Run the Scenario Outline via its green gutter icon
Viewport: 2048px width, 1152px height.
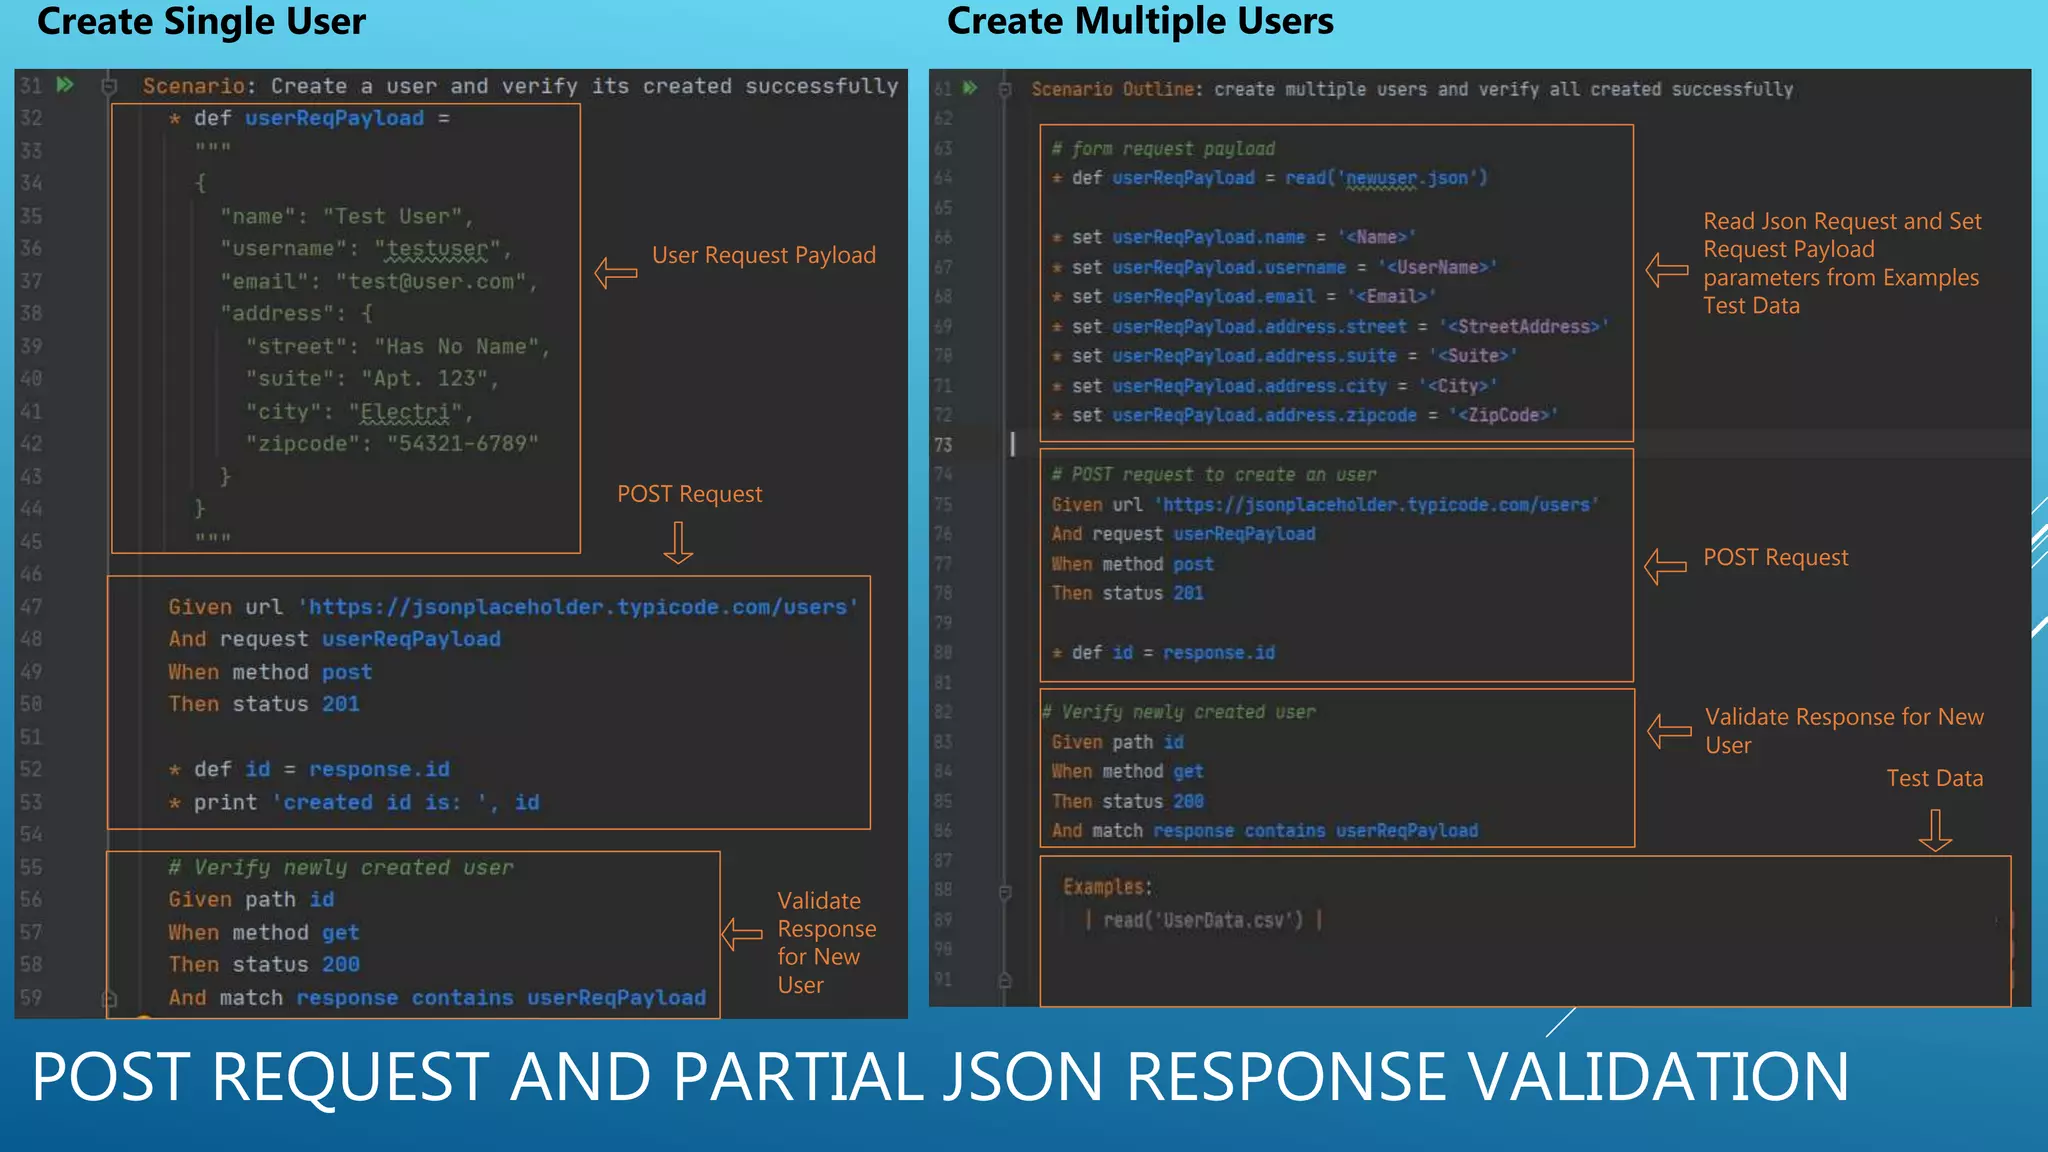click(x=969, y=88)
